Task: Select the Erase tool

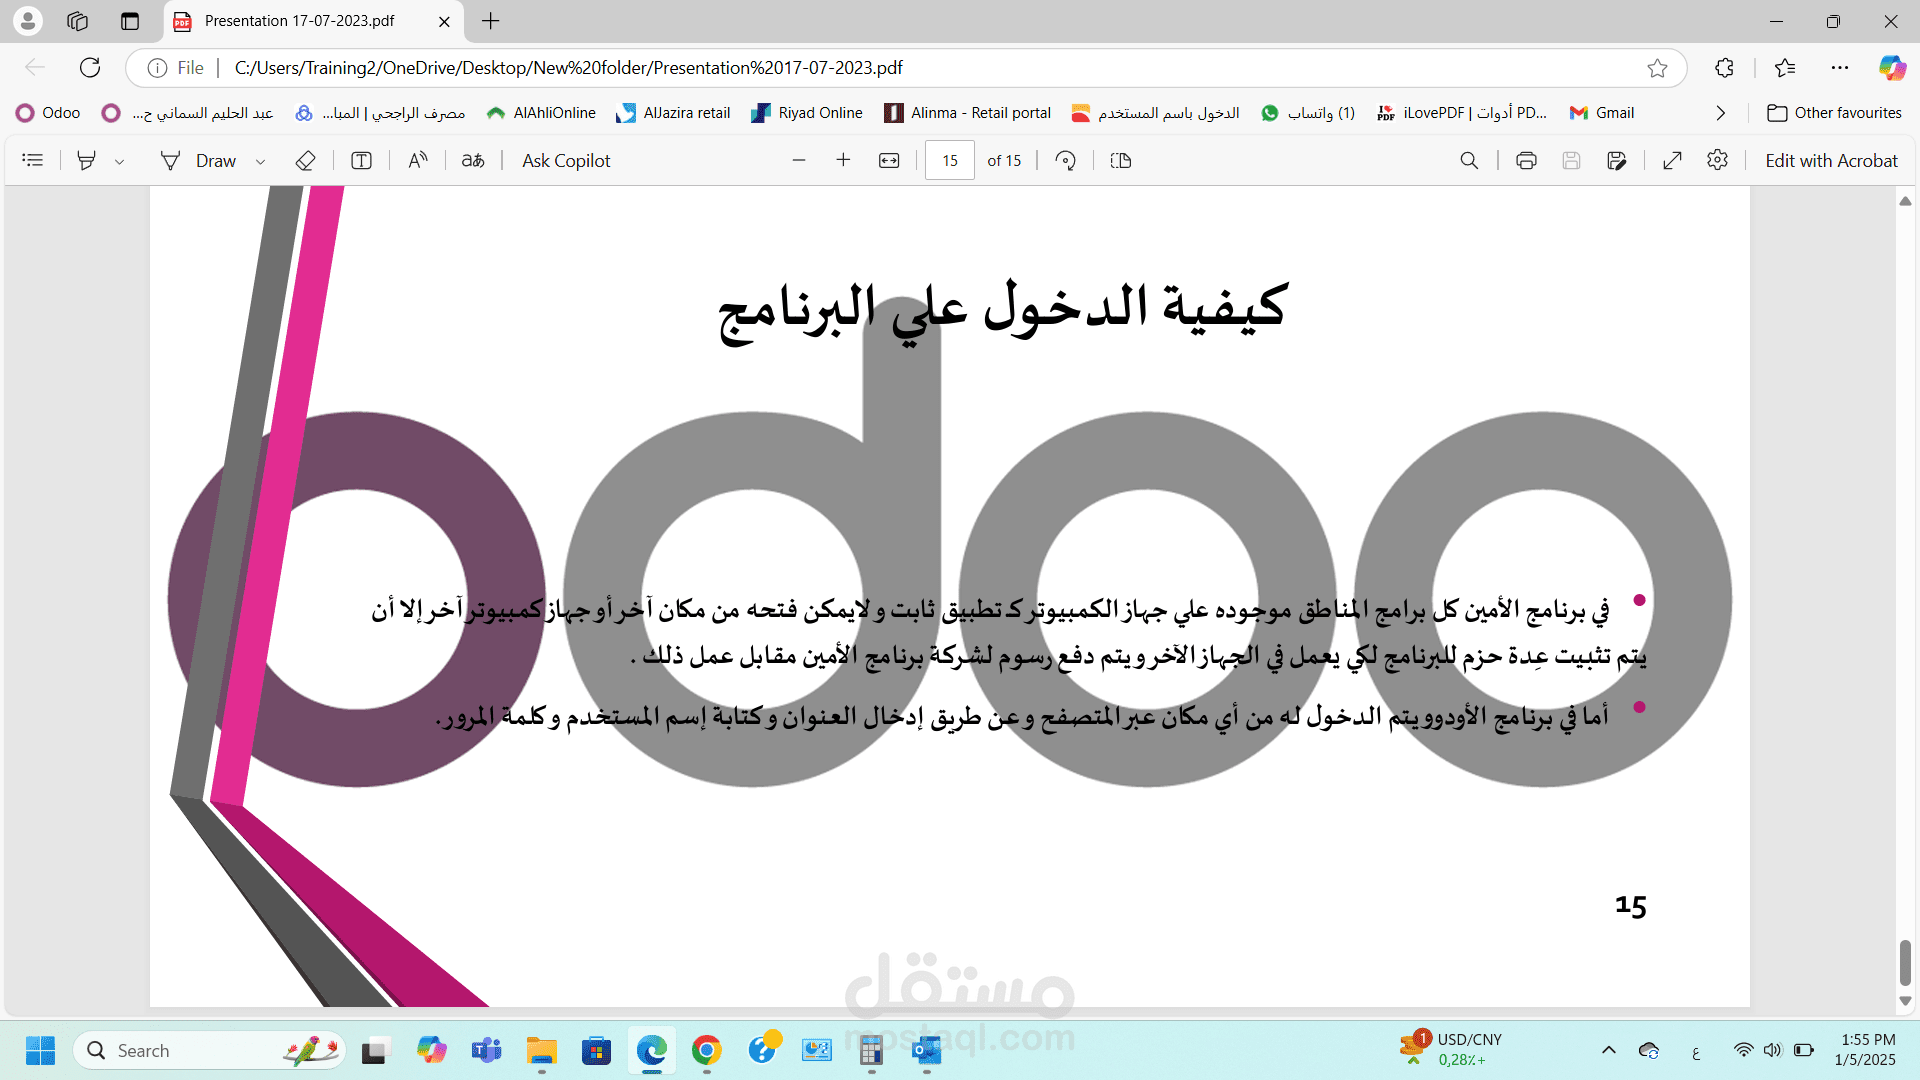Action: 306,160
